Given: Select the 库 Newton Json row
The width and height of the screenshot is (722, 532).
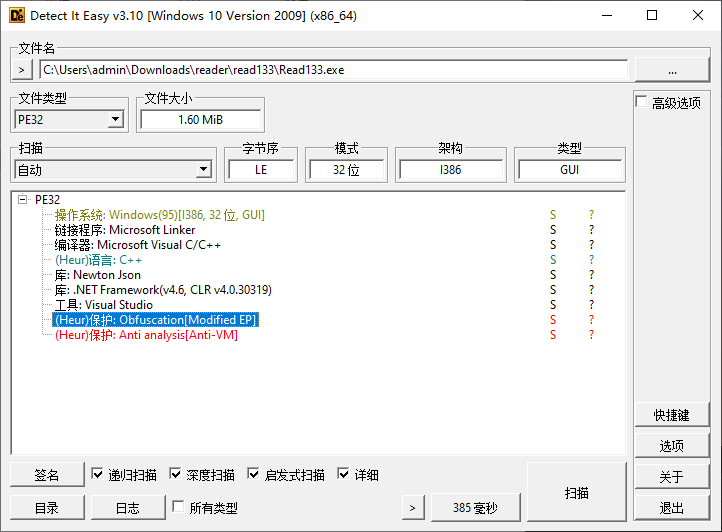Looking at the screenshot, I should pyautogui.click(x=98, y=275).
